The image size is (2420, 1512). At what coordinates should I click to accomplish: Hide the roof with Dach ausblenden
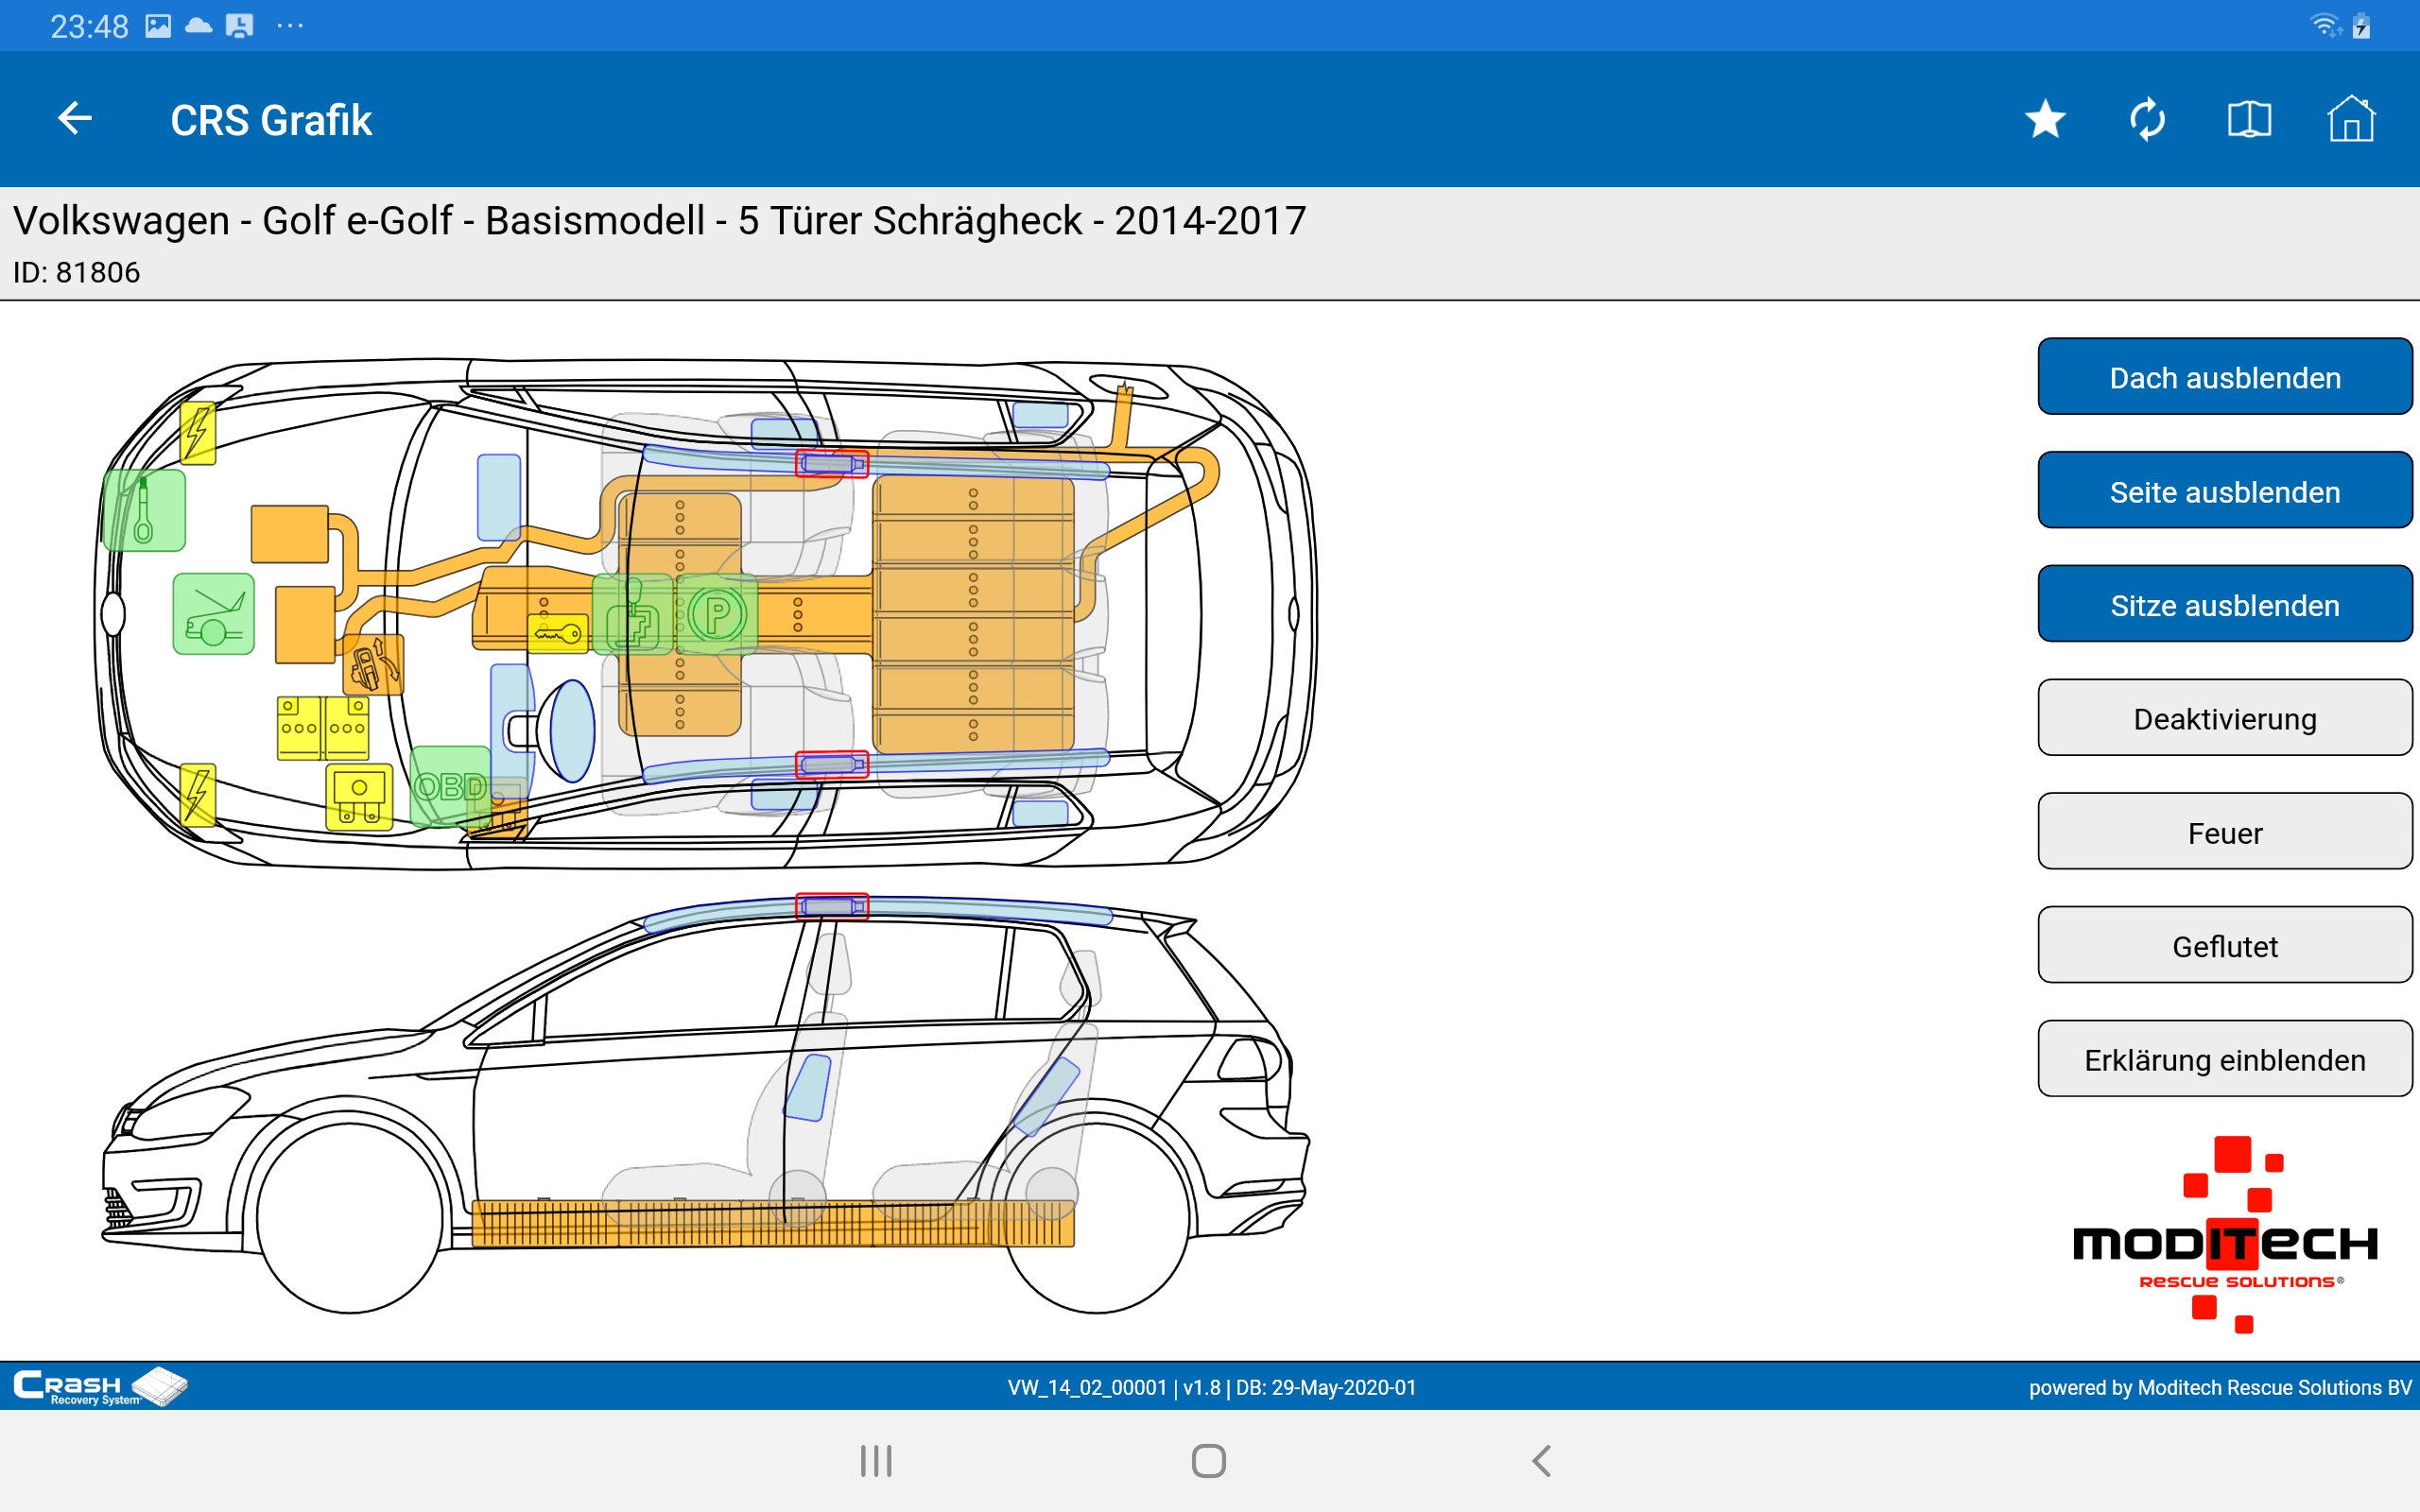point(2225,377)
